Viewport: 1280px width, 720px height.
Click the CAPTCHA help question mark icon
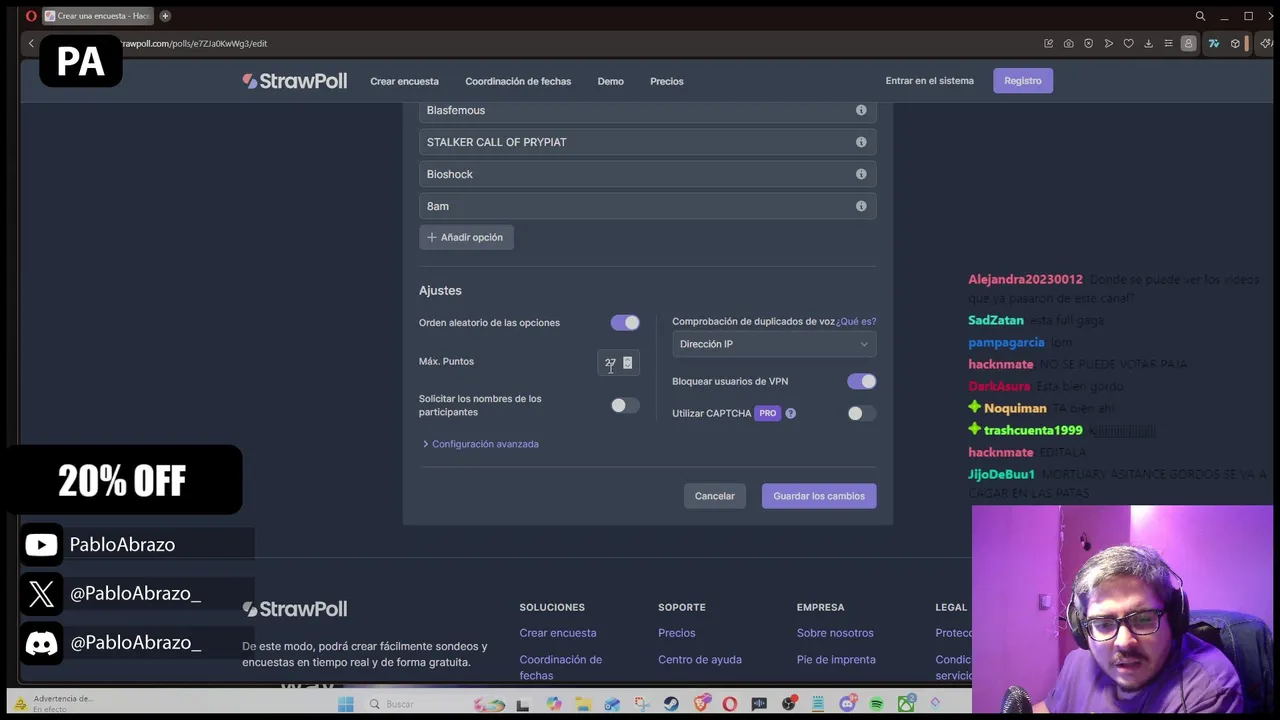click(x=790, y=413)
